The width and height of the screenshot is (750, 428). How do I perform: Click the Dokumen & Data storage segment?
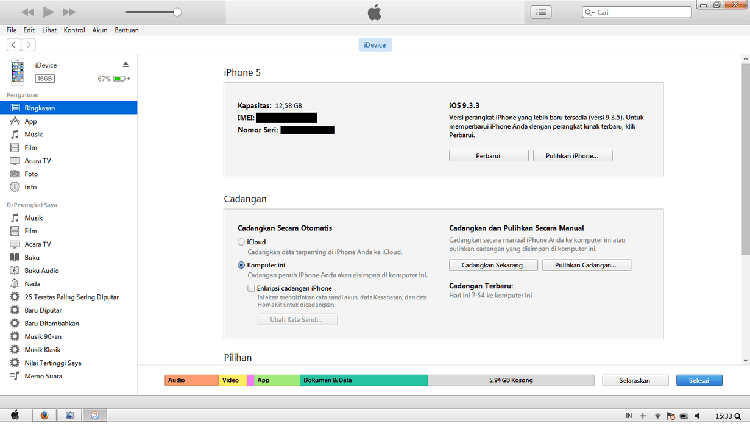coord(364,380)
